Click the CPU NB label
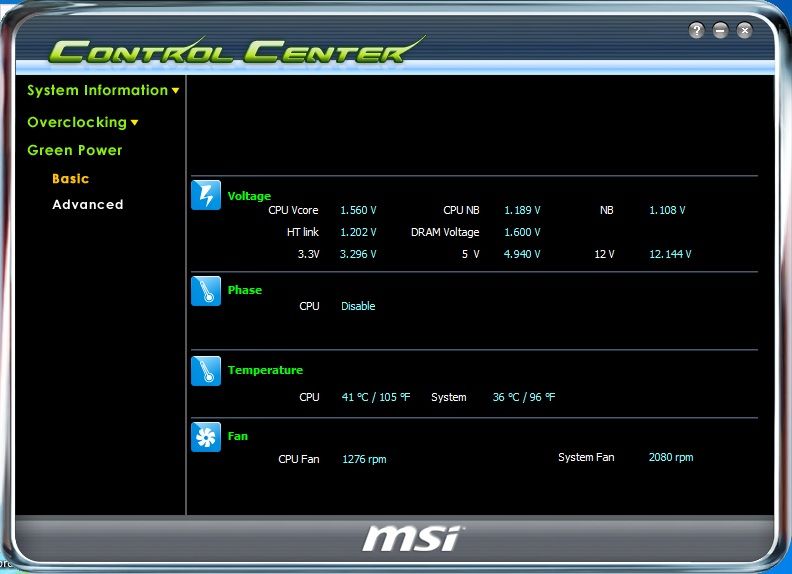This screenshot has width=792, height=574. pos(461,210)
